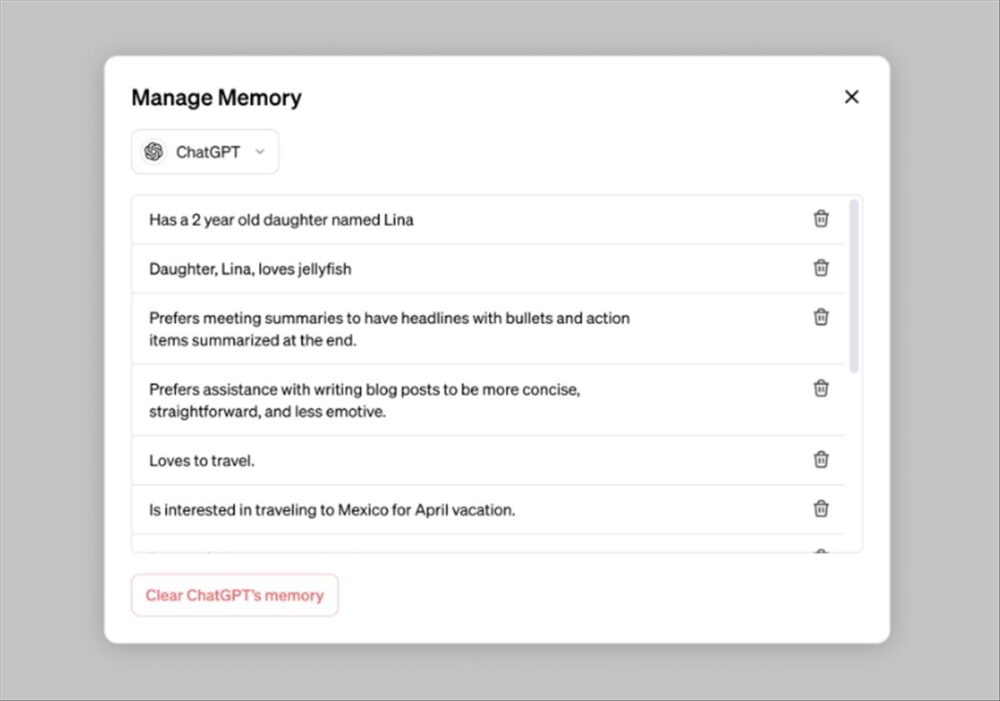The image size is (1000, 701).
Task: Select 'Has a 2 year old daughter named Lina' text
Action: click(281, 220)
